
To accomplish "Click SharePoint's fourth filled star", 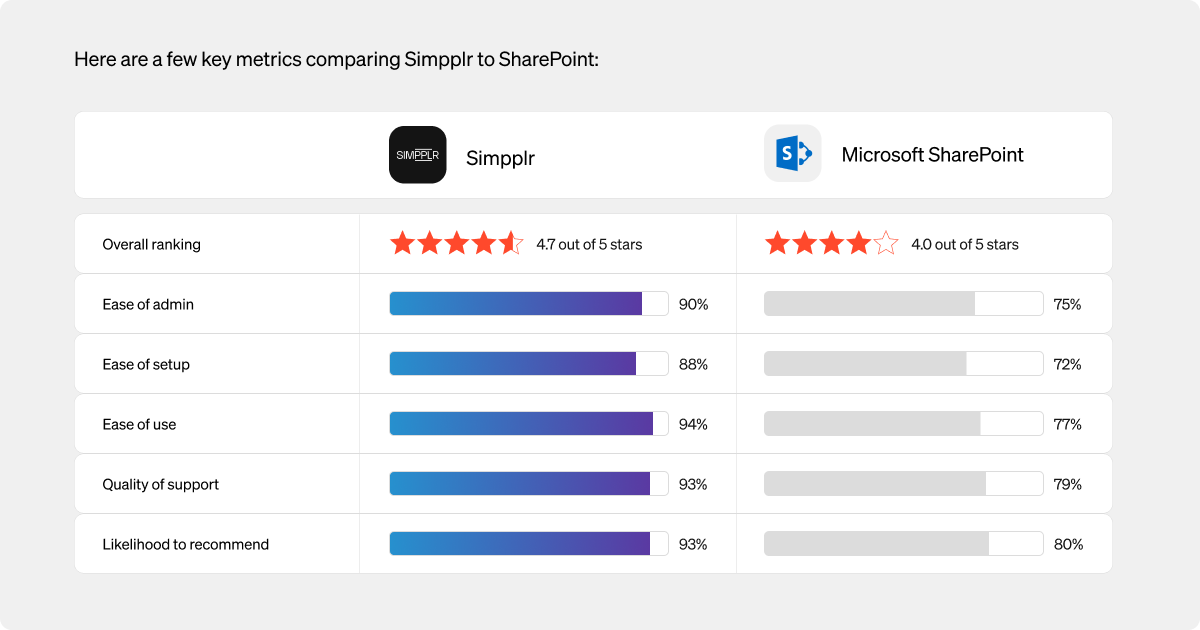I will click(x=859, y=243).
